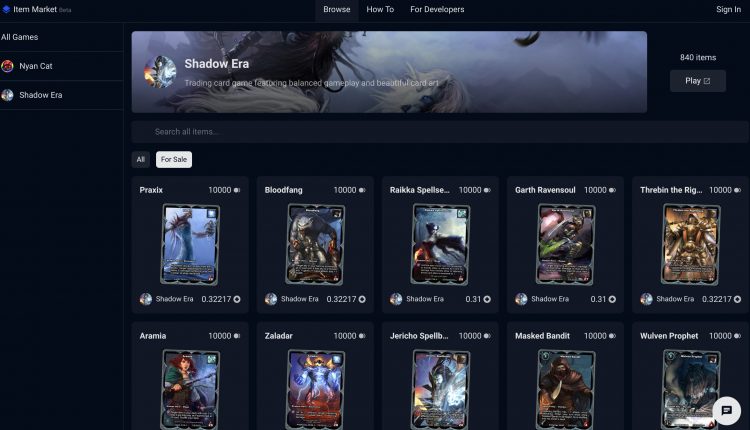Click the coin icon beside Raikka 0.31 price

(x=487, y=299)
